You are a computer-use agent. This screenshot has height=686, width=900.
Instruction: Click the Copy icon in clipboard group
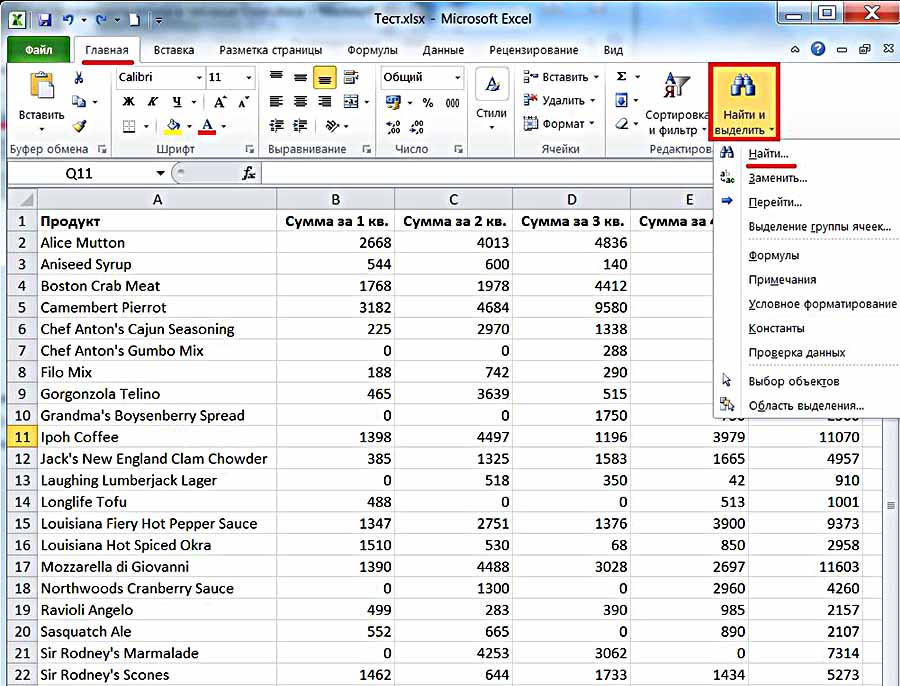tap(79, 102)
